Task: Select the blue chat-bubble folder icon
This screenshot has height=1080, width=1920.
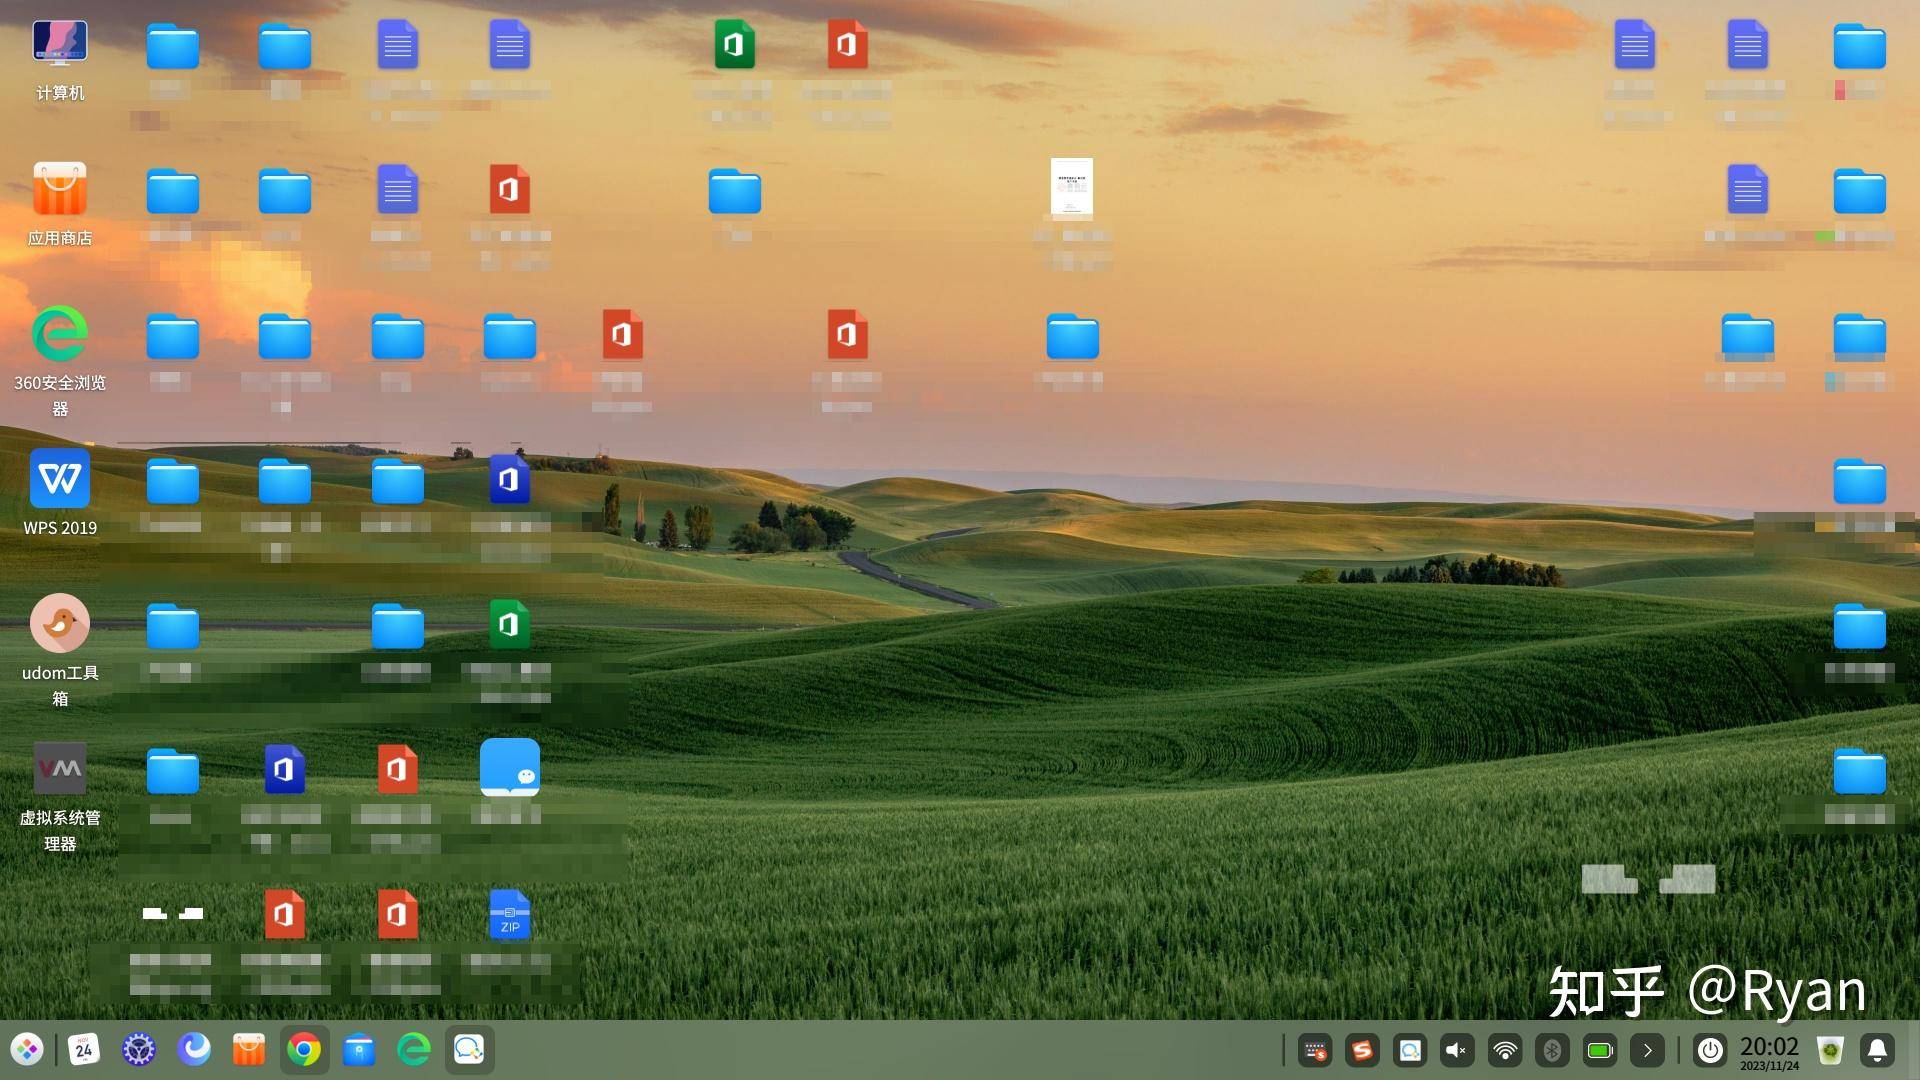Action: pos(510,768)
